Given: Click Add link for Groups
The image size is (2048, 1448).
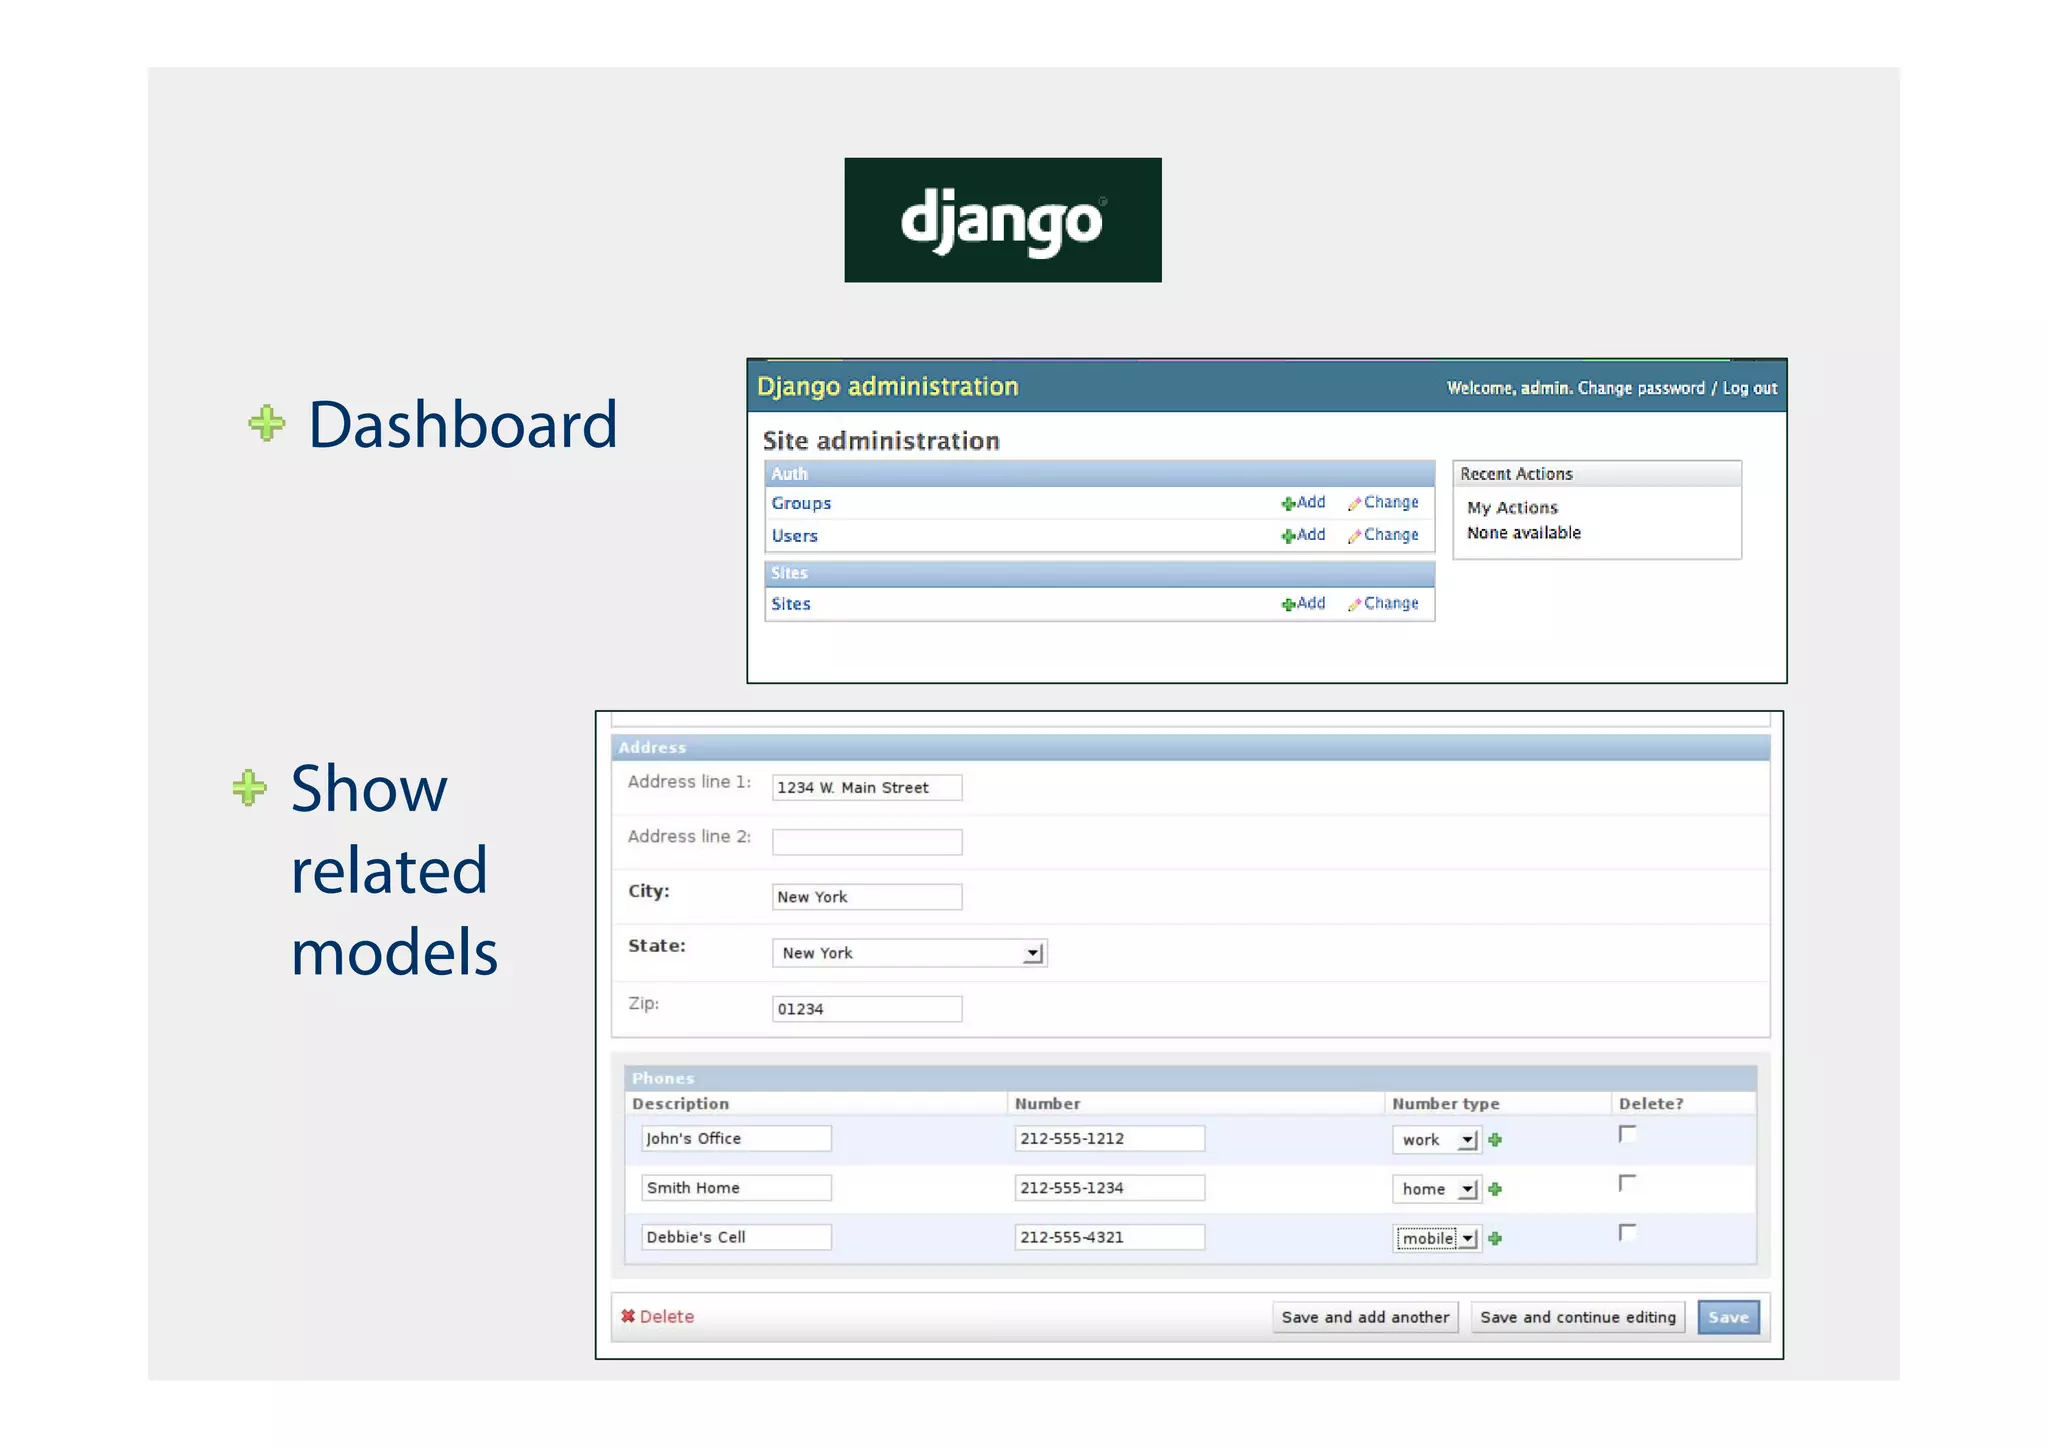Looking at the screenshot, I should [x=1311, y=502].
